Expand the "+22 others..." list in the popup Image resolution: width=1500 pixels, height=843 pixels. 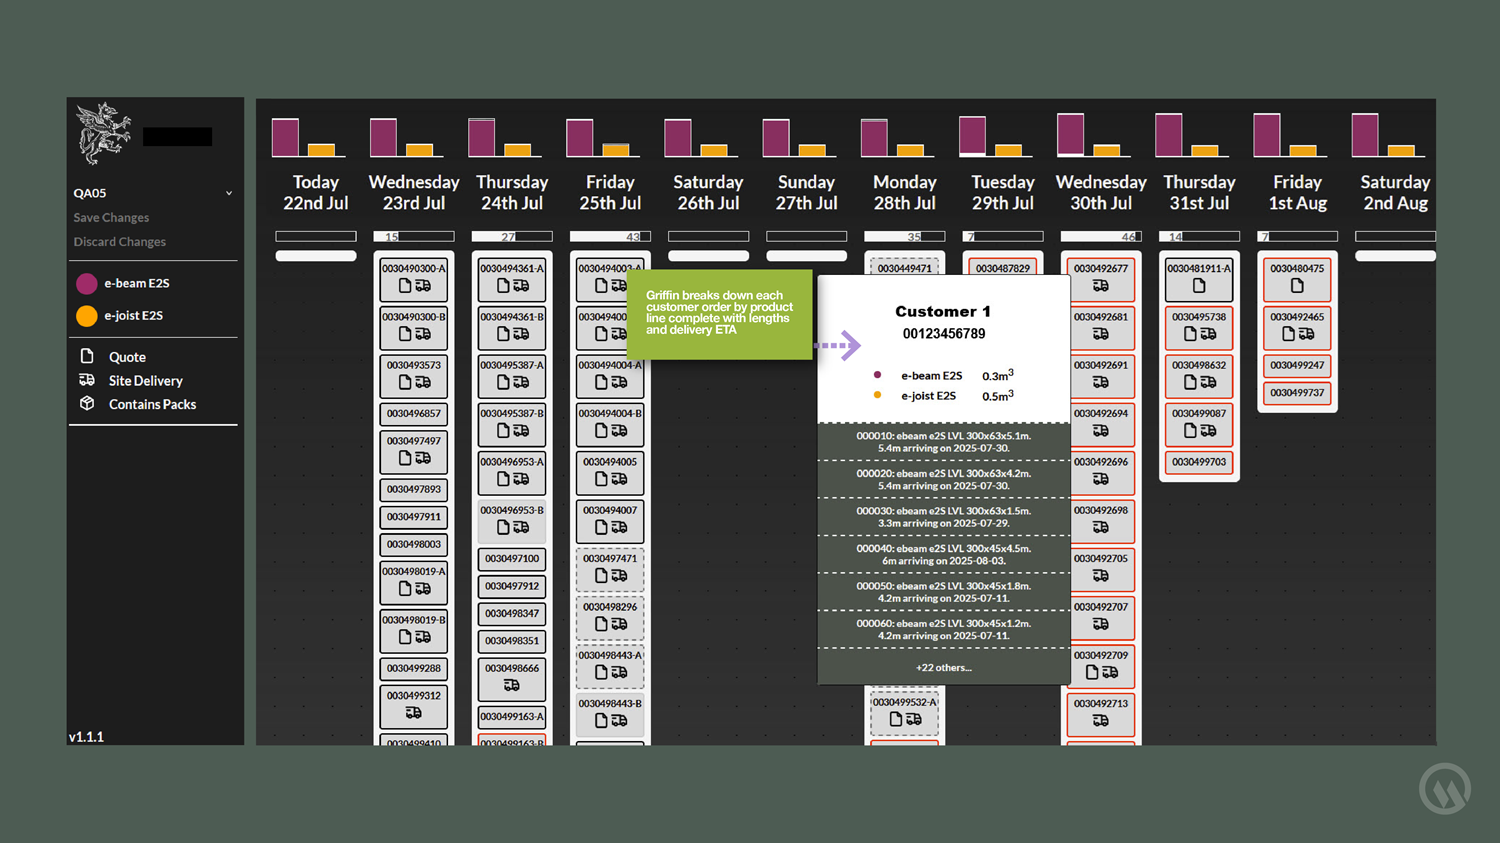(x=943, y=668)
